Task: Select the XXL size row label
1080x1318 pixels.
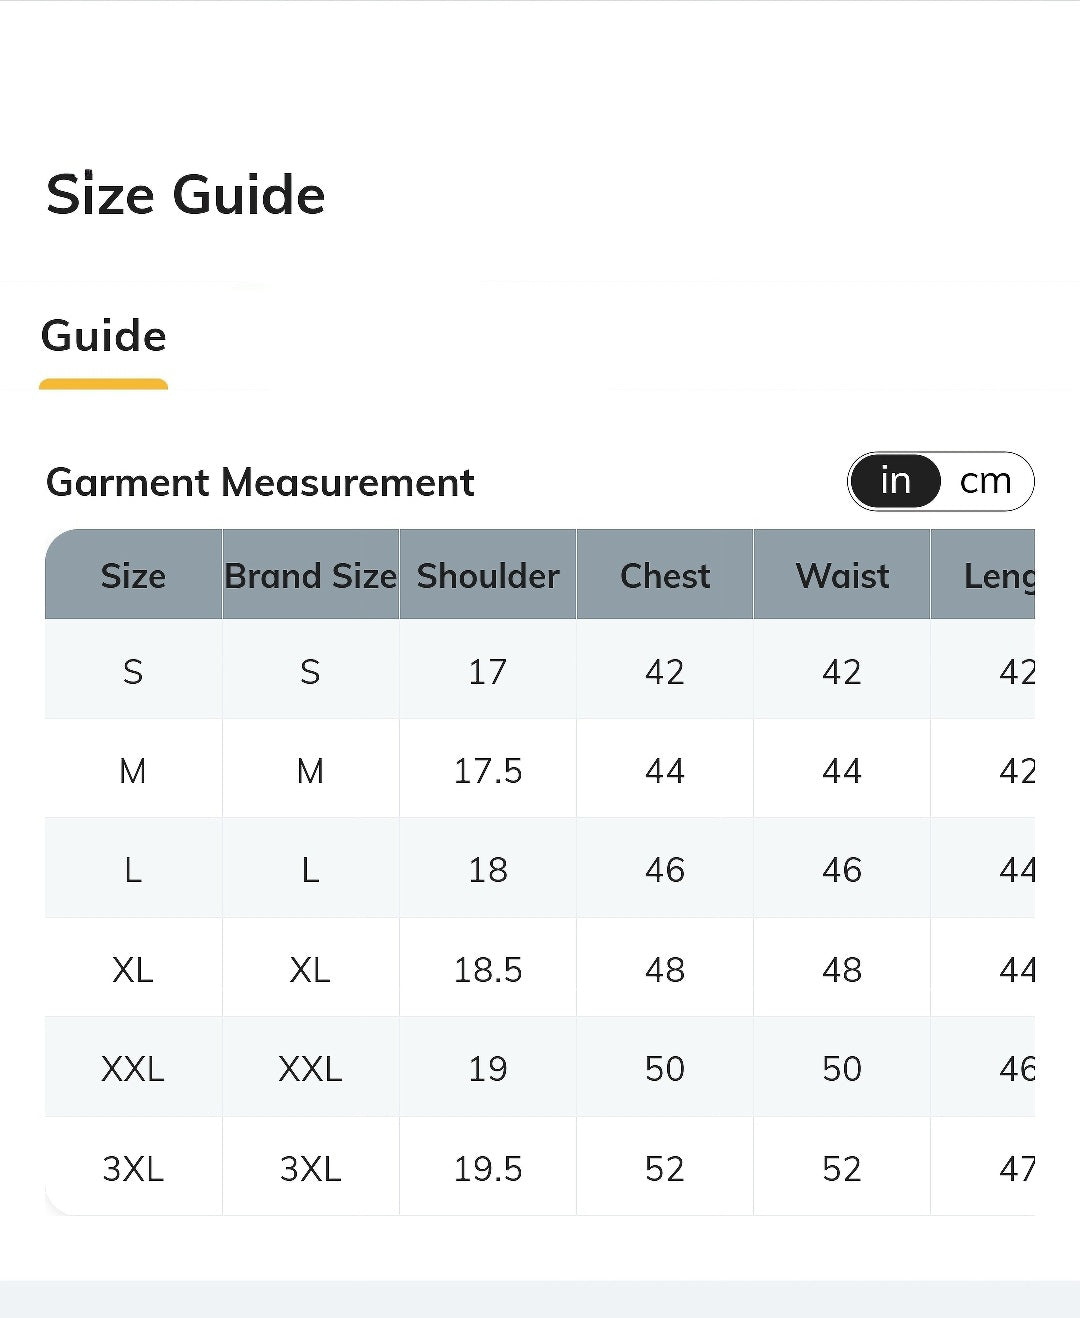Action: (x=133, y=1069)
